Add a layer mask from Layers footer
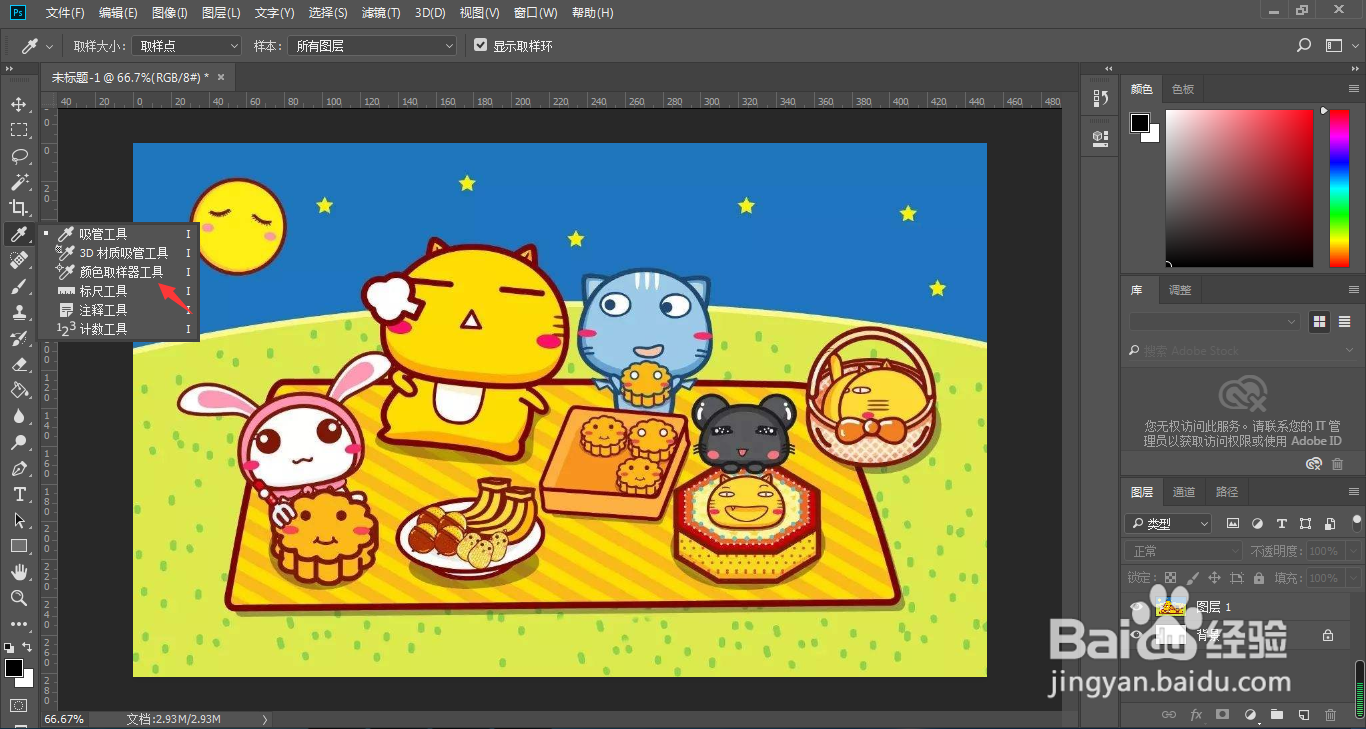The height and width of the screenshot is (729, 1366). click(x=1222, y=715)
